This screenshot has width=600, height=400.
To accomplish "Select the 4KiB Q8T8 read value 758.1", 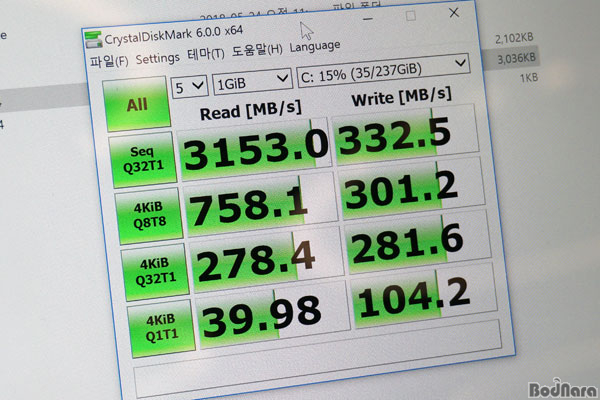I will pyautogui.click(x=260, y=205).
